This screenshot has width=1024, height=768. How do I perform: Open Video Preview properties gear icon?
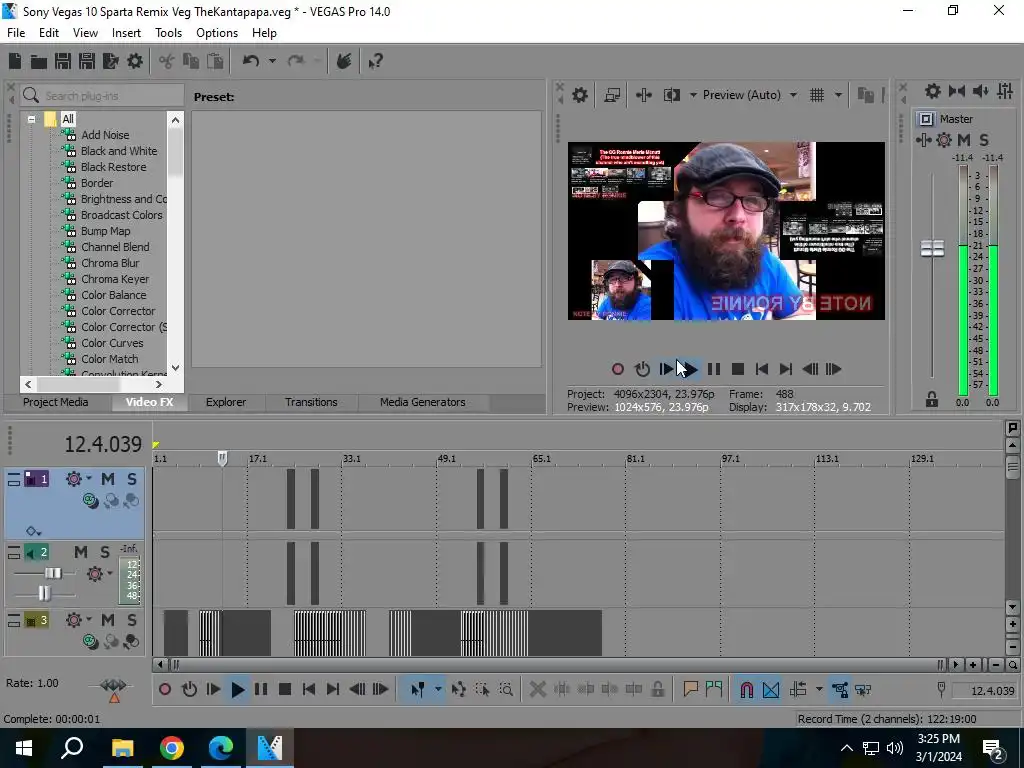580,95
